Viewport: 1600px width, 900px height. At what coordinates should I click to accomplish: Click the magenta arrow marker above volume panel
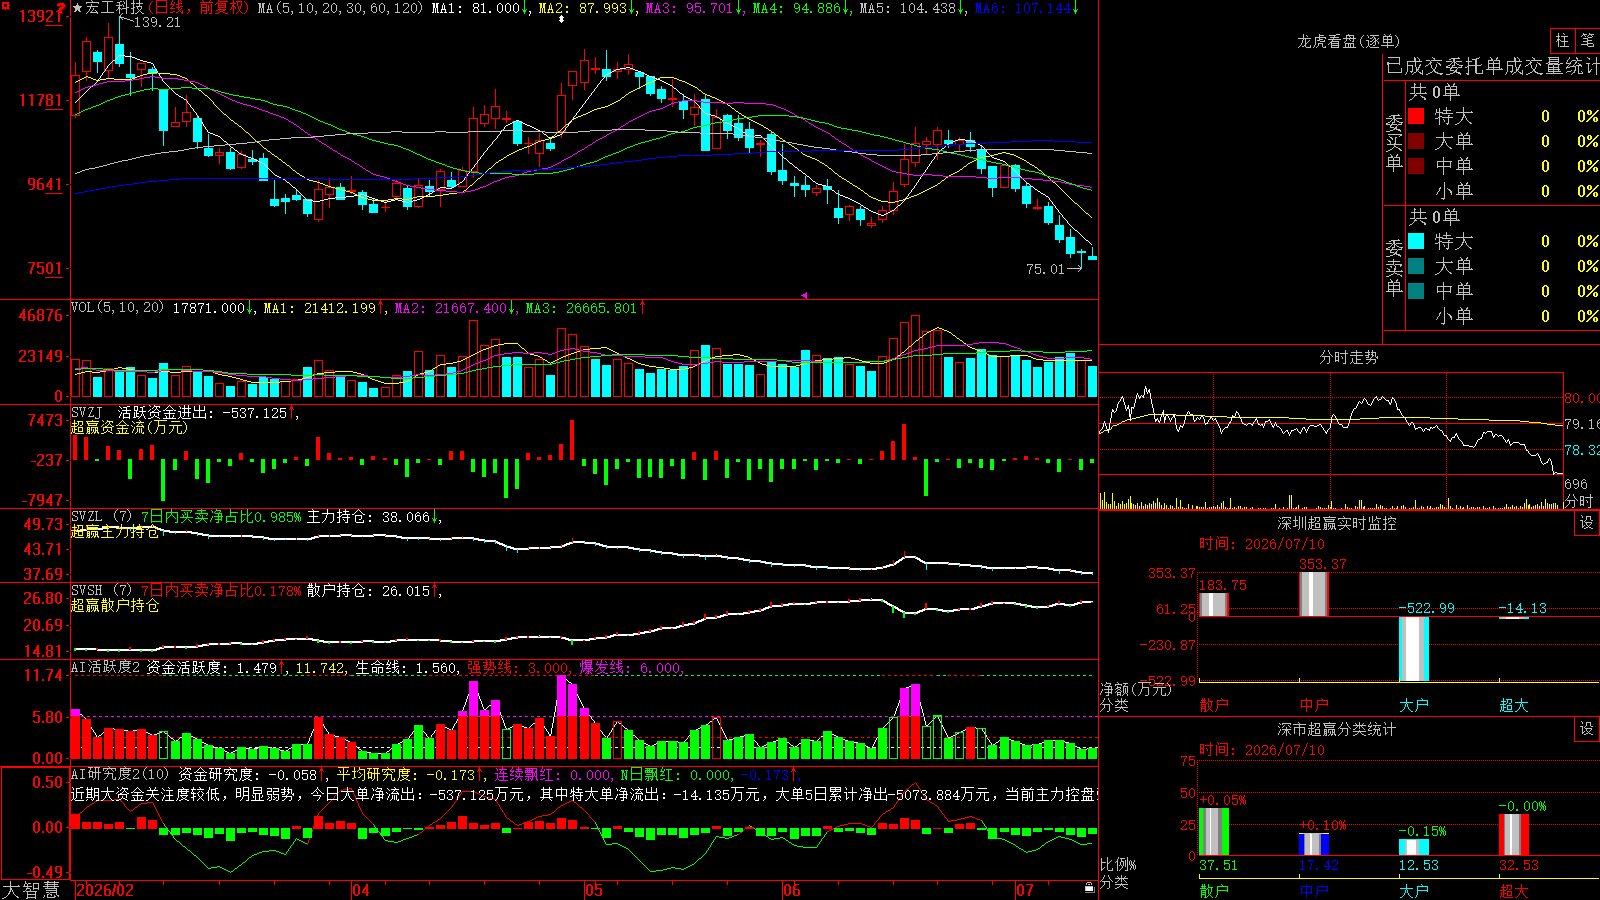pos(804,295)
